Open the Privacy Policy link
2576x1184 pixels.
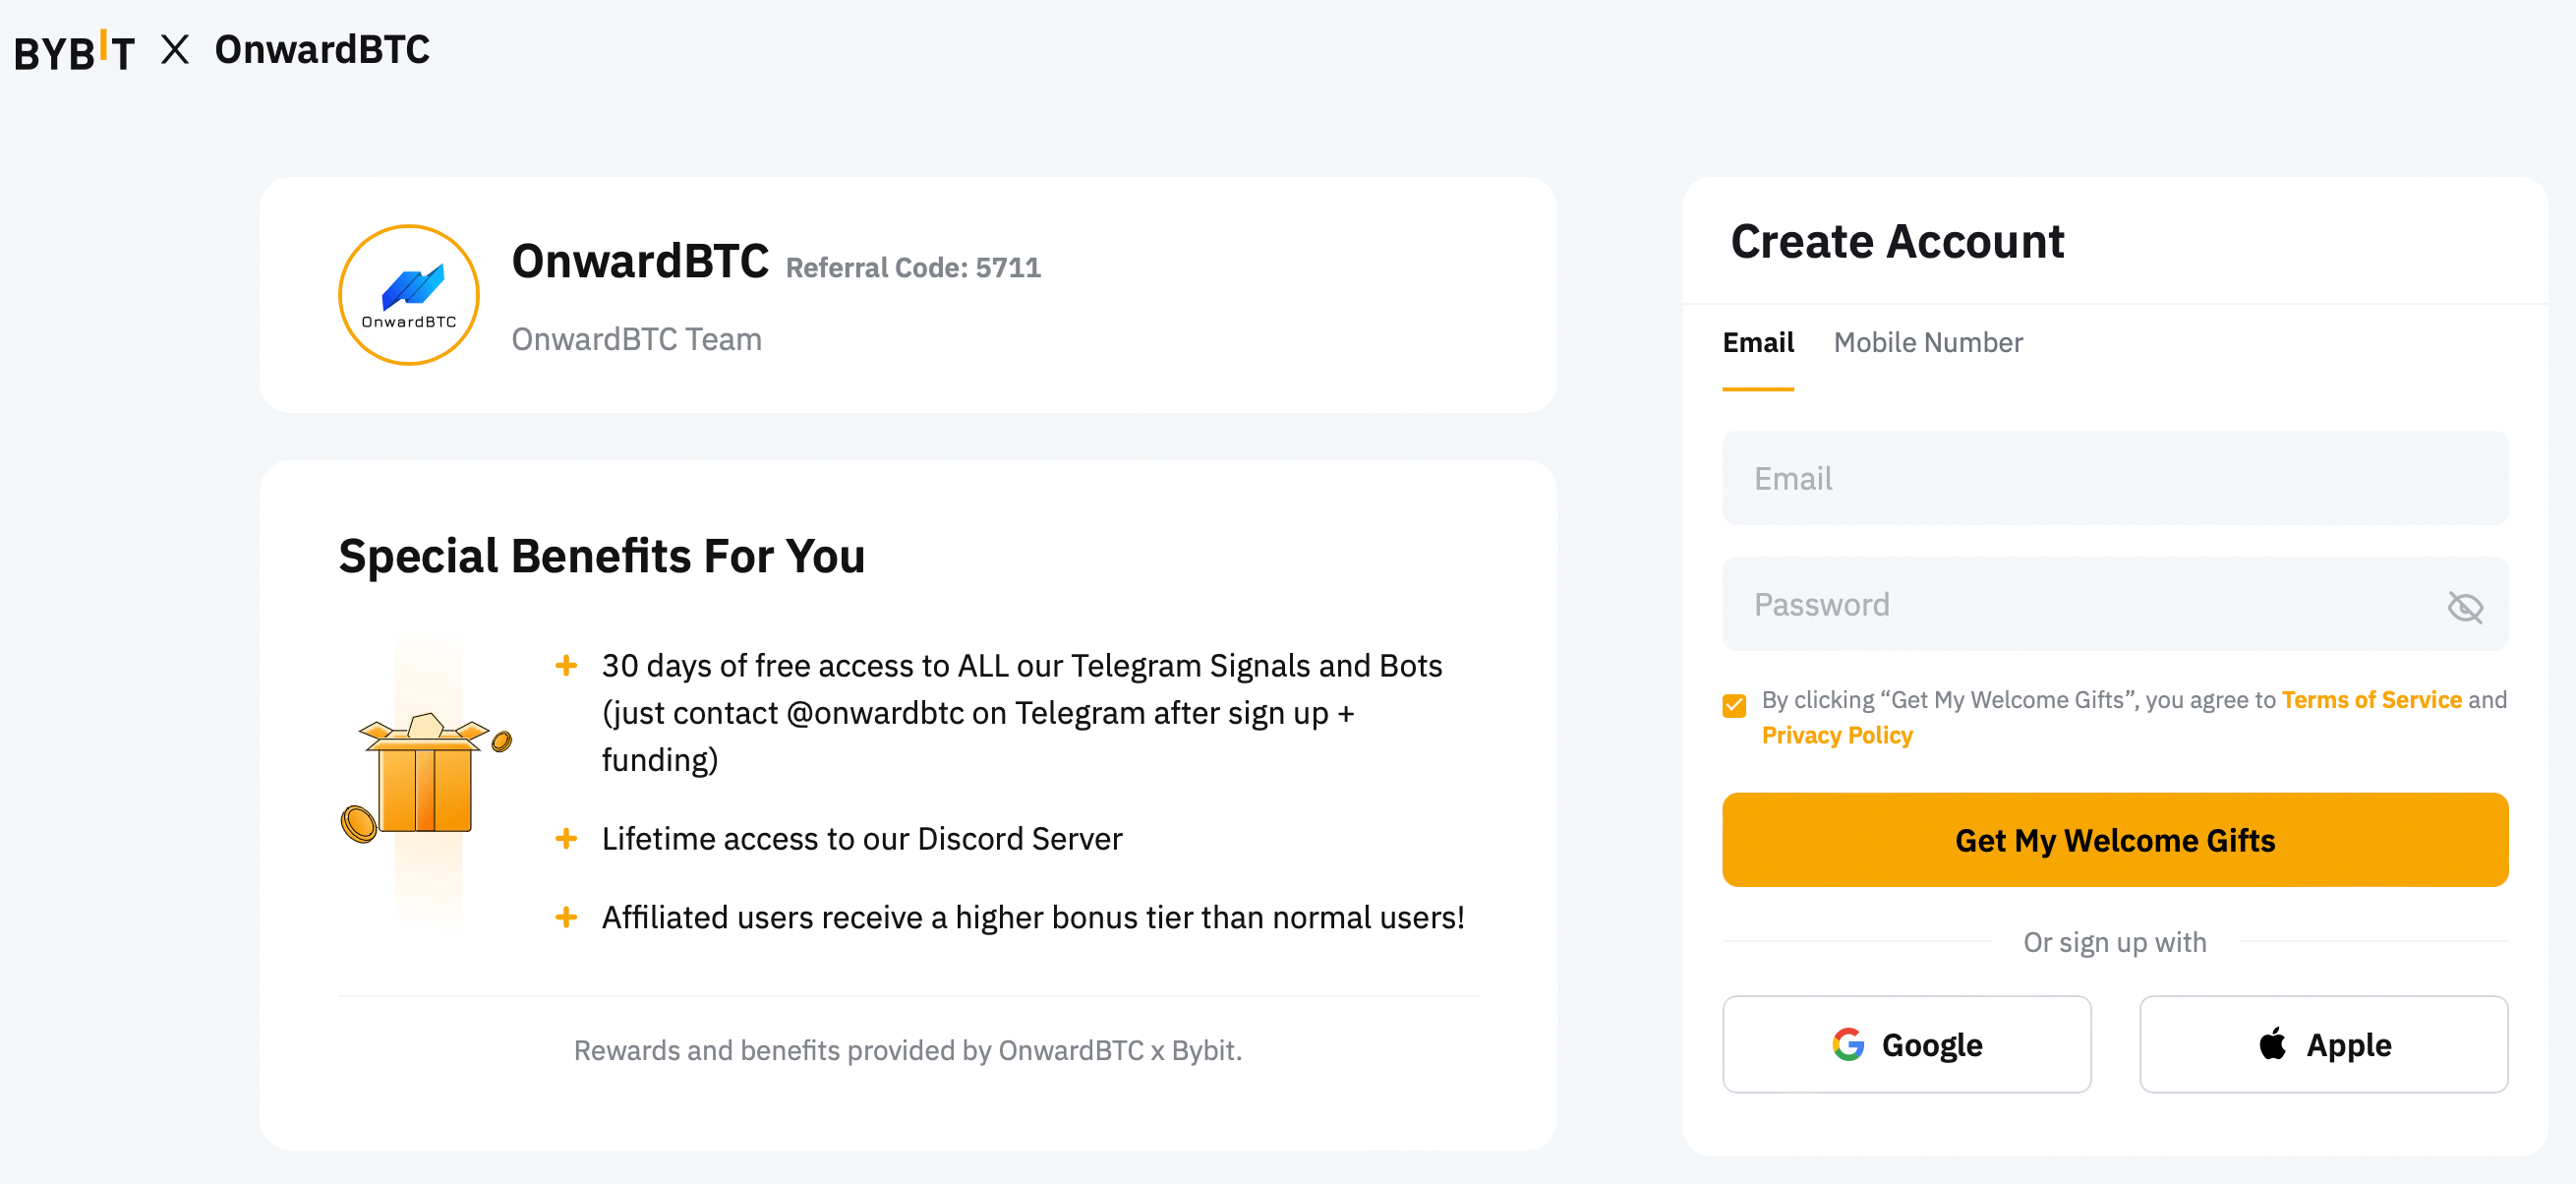[x=1838, y=735]
